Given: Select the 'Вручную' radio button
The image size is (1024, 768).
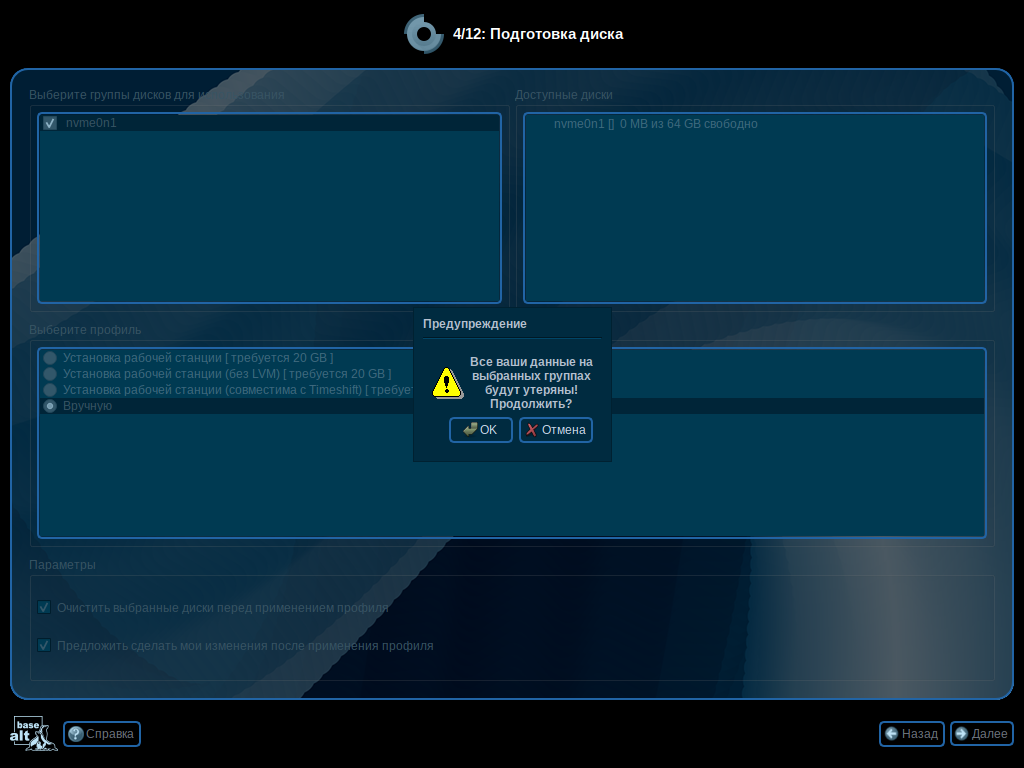Looking at the screenshot, I should 50,406.
